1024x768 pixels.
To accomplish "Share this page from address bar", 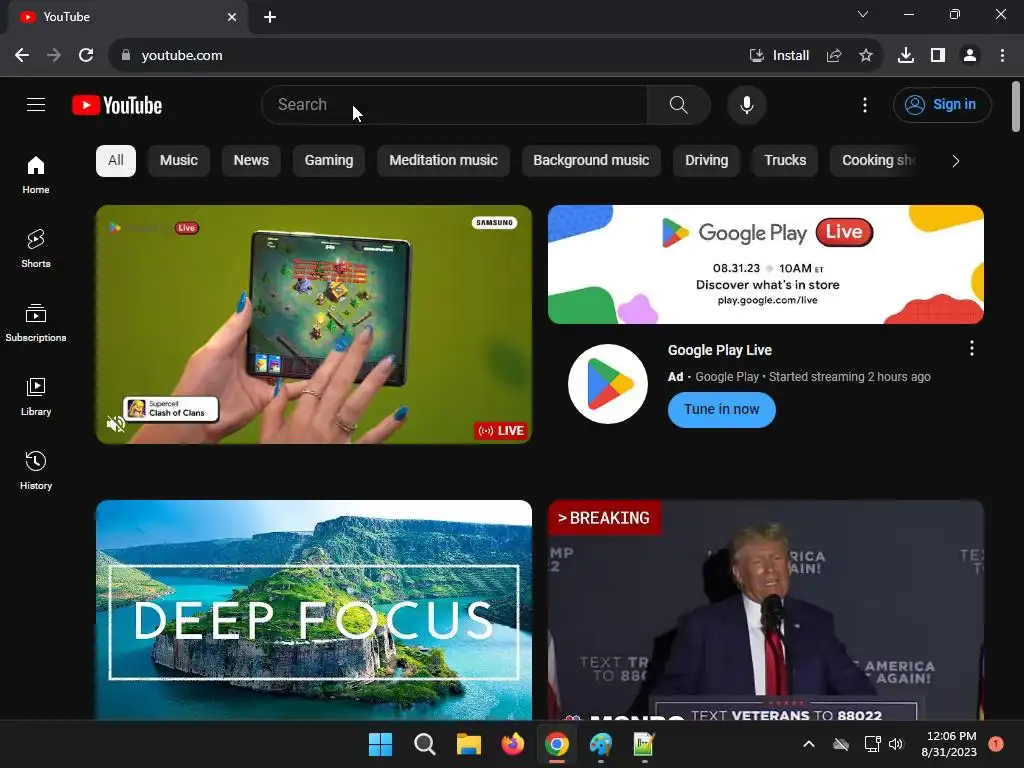I will [x=834, y=56].
